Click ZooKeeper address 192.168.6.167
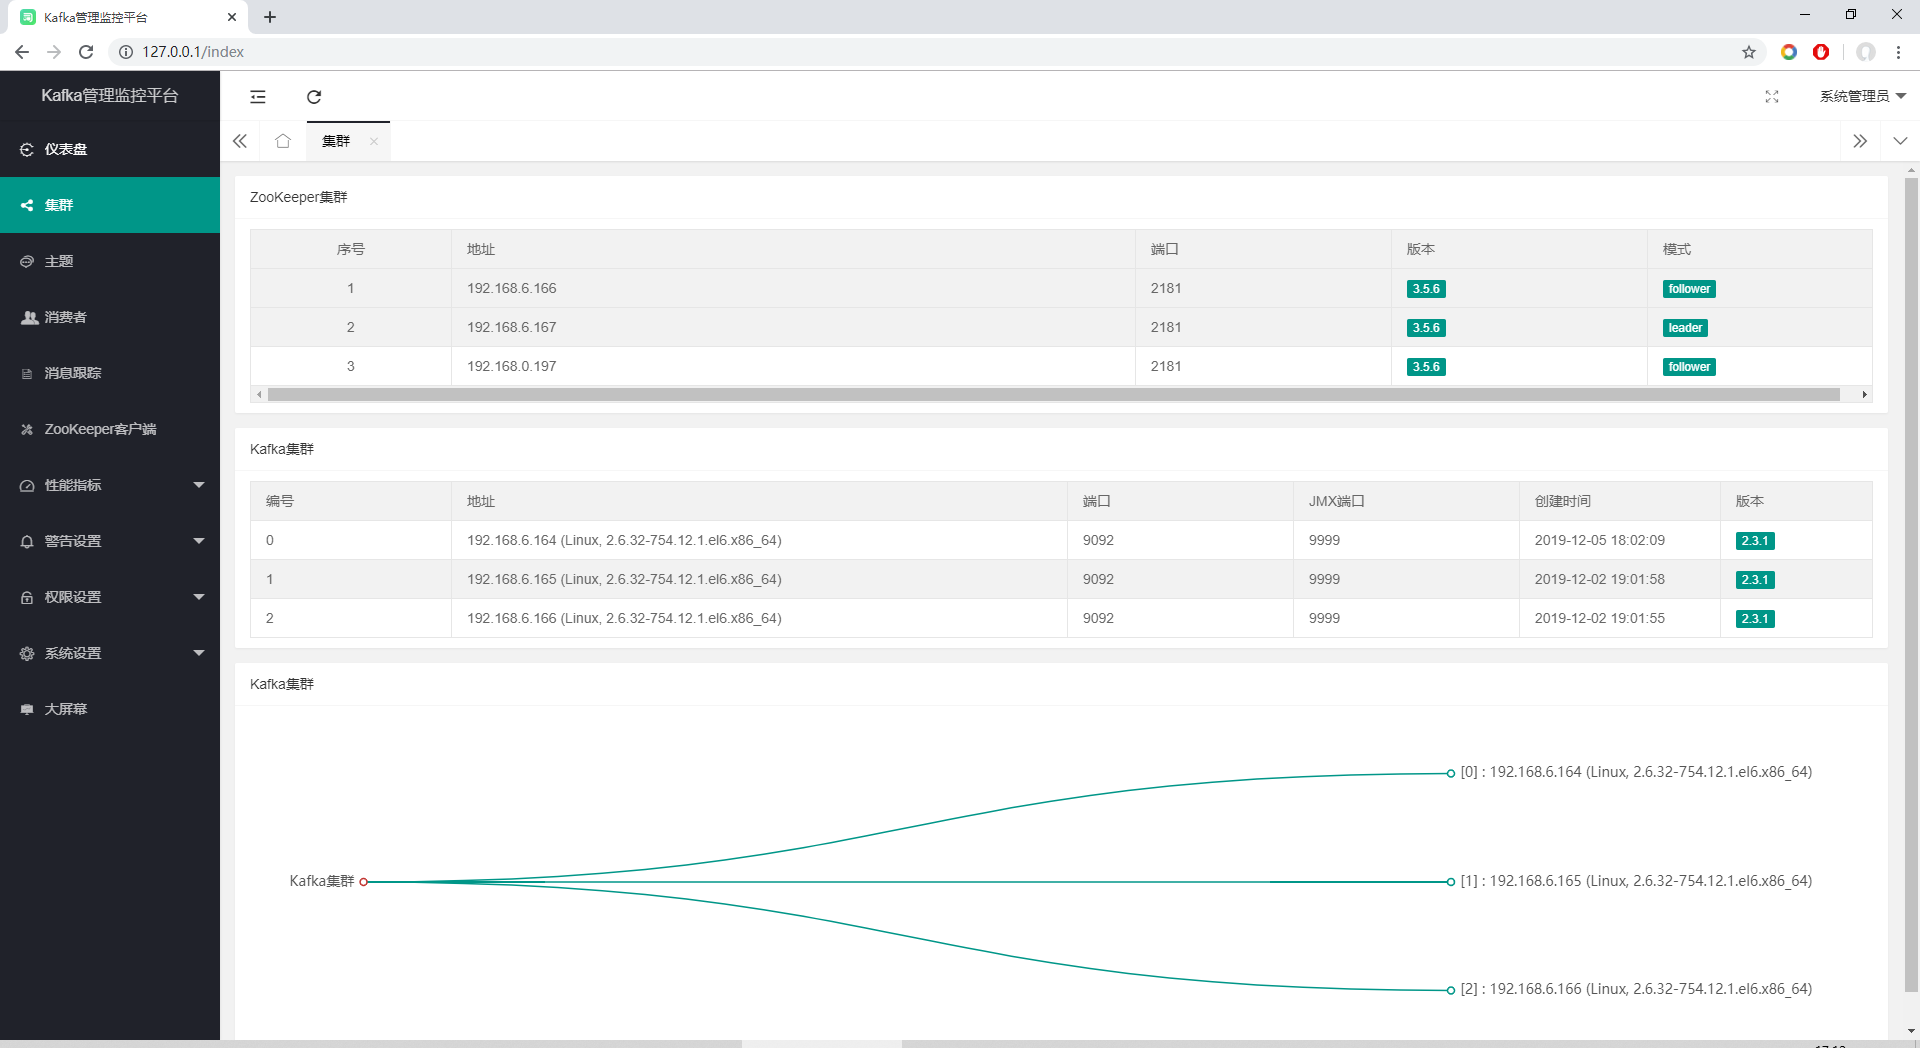 (512, 327)
